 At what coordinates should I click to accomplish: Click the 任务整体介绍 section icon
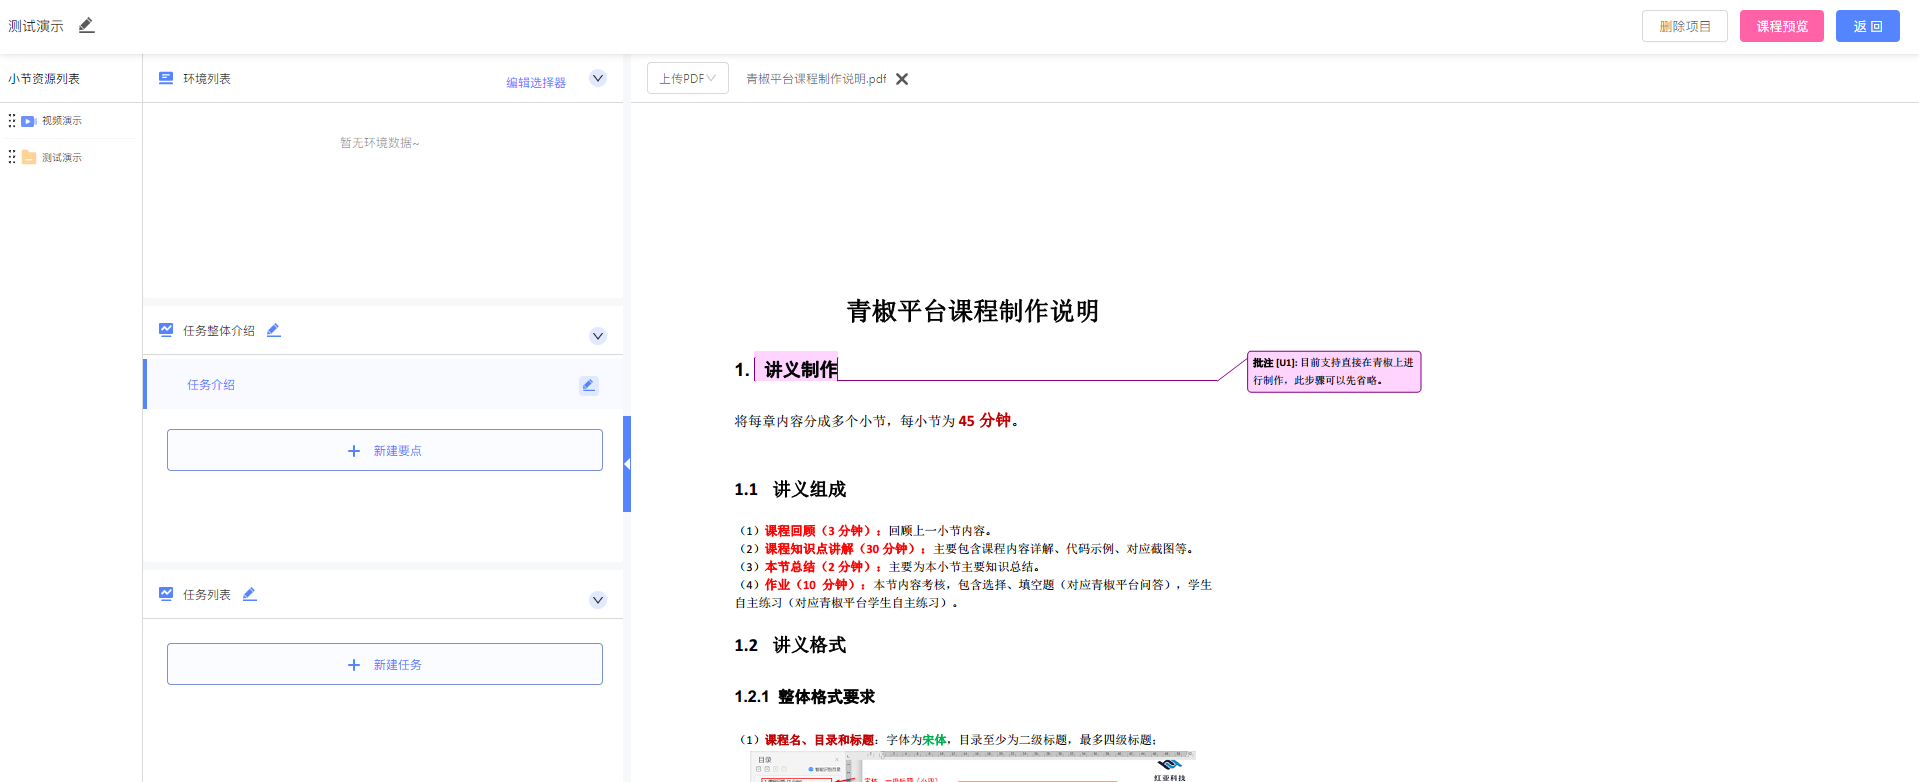pyautogui.click(x=166, y=330)
